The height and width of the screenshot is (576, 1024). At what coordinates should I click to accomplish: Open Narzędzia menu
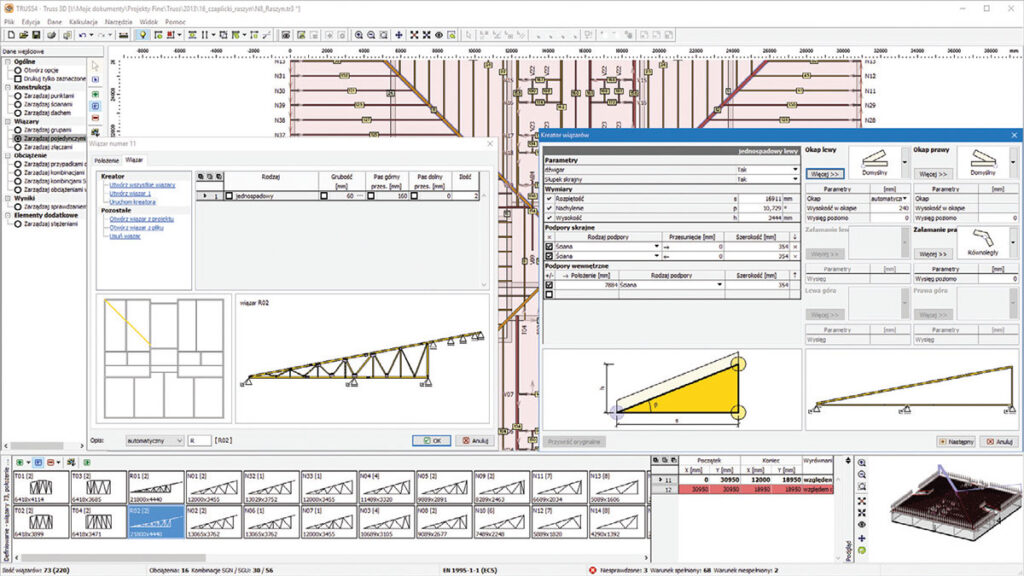118,22
